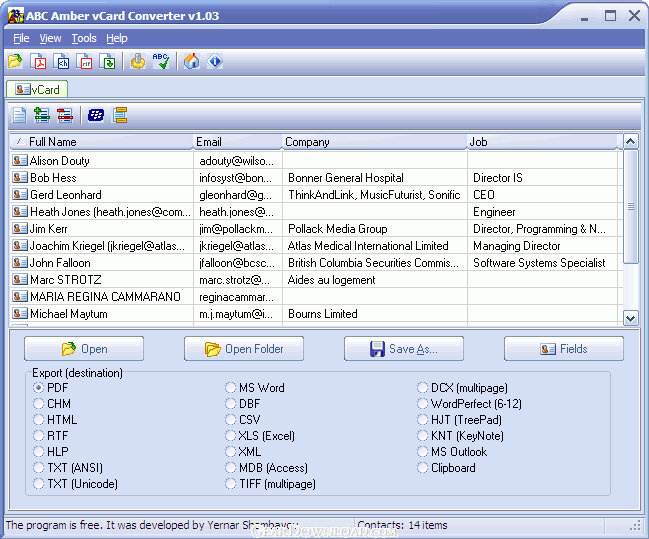649x539 pixels.
Task: Open options via the gear toolbar icon
Action: click(x=138, y=61)
